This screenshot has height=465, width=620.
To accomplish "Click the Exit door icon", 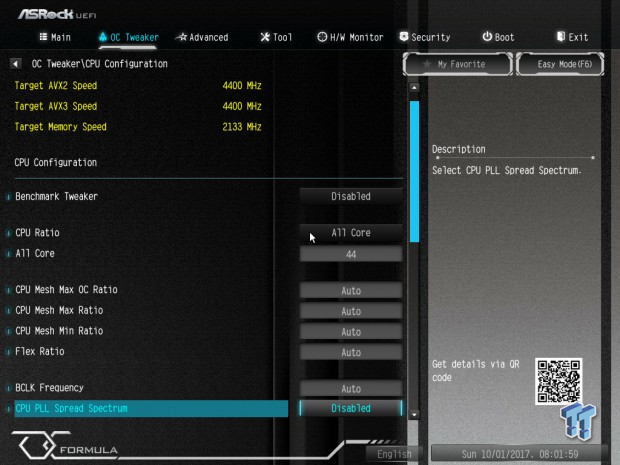I will pos(561,37).
